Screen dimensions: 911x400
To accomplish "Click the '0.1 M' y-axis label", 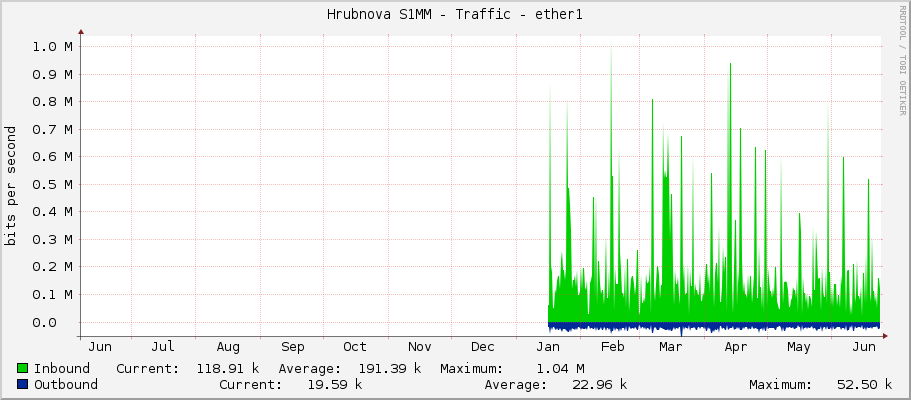I will [52, 295].
